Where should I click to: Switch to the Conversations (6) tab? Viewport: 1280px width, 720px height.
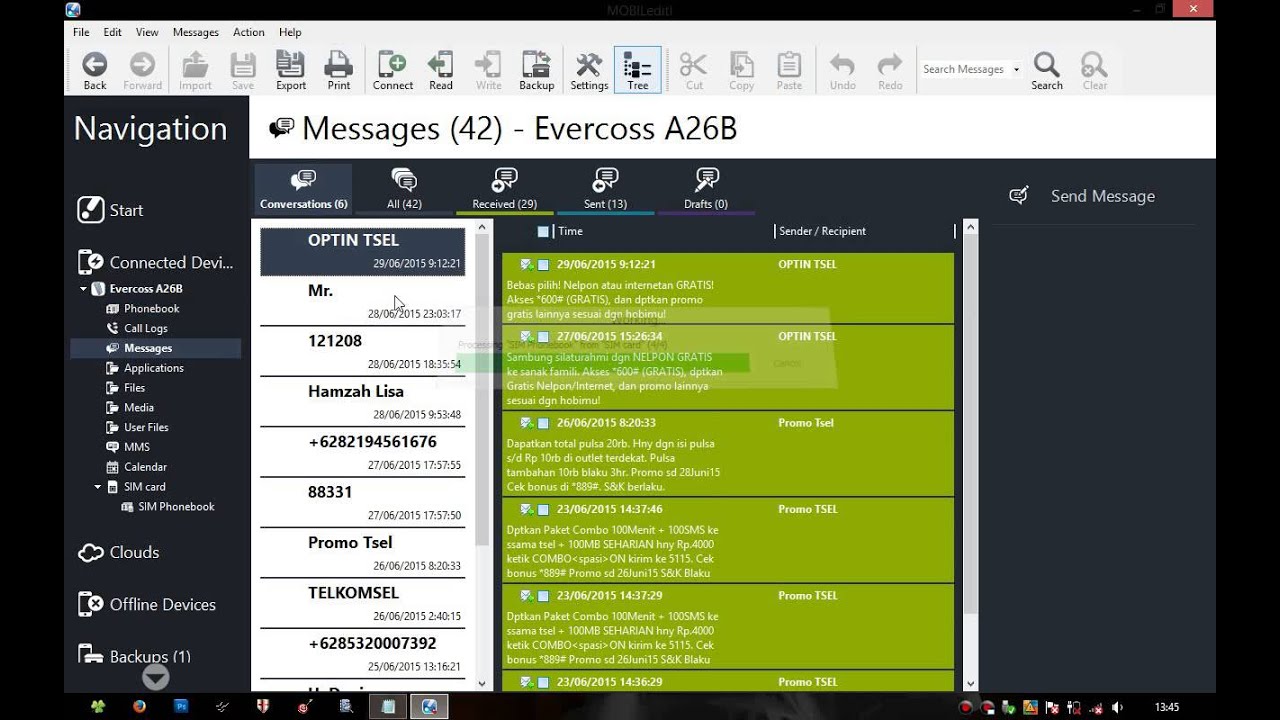click(x=303, y=189)
